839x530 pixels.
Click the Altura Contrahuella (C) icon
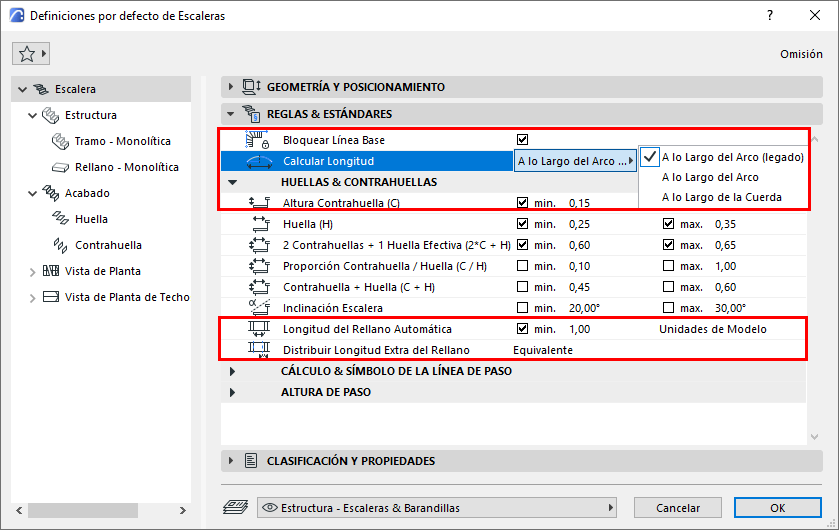tap(260, 203)
